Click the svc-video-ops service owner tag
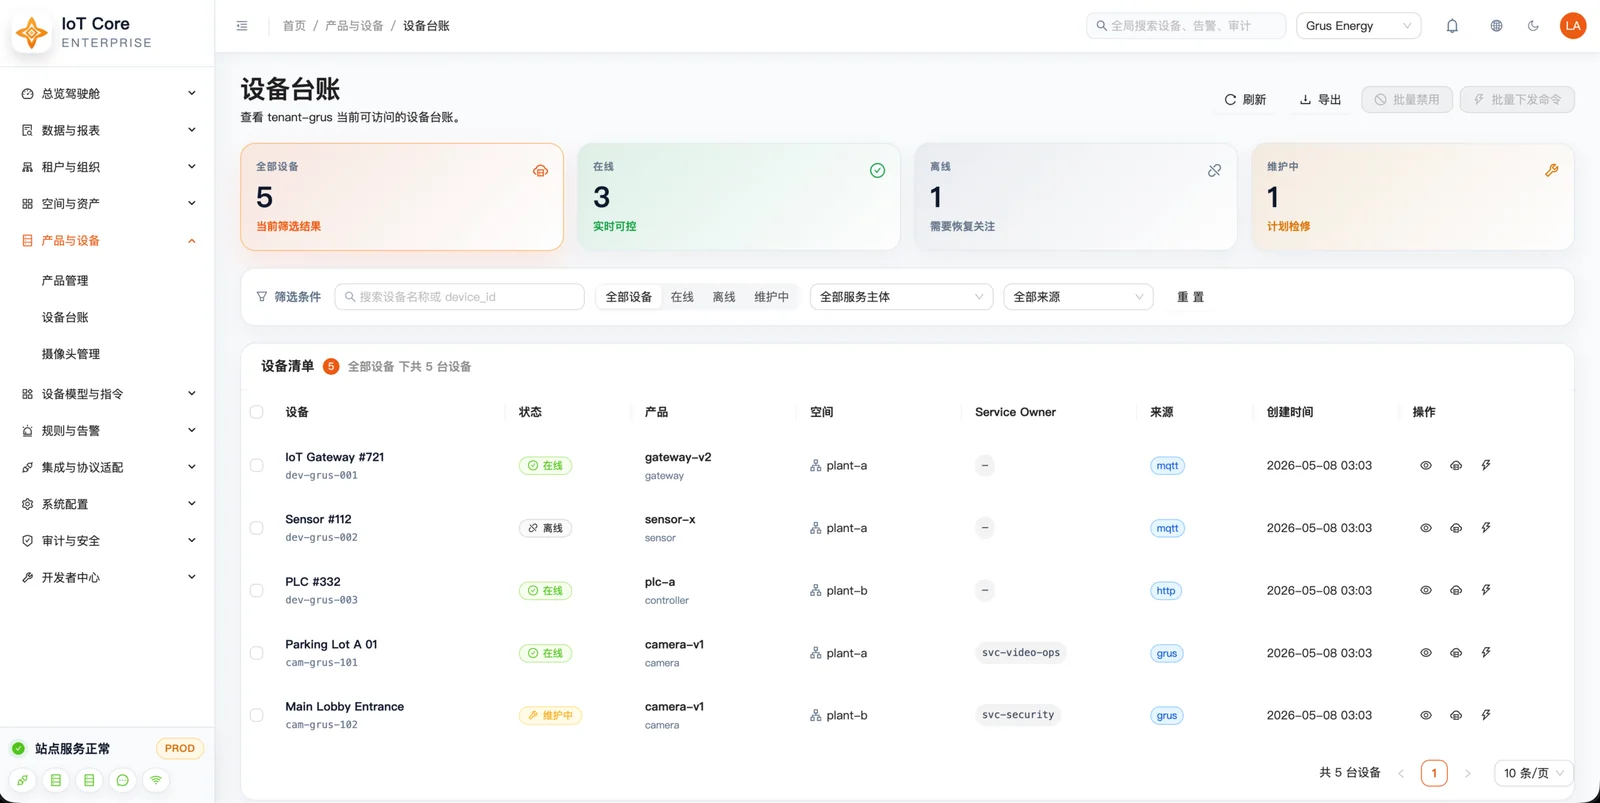Screen dimensions: 1600x803 [x=1021, y=653]
